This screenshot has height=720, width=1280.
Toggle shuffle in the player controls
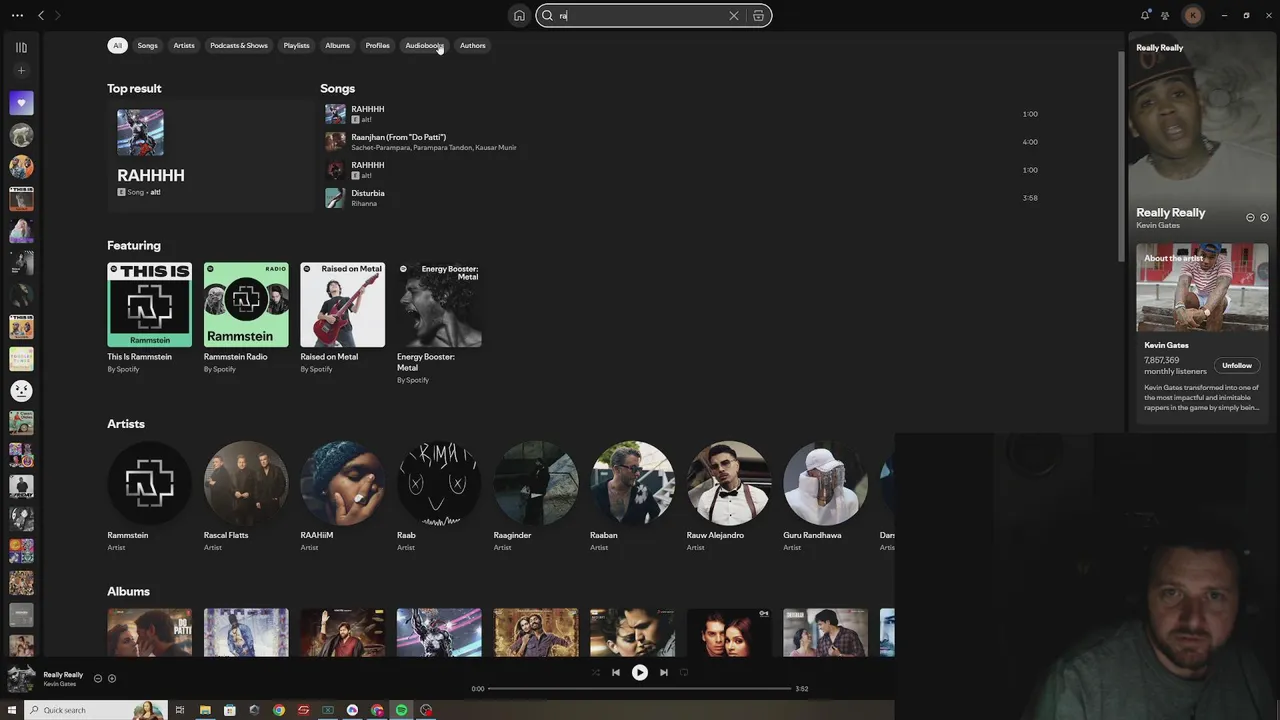596,672
